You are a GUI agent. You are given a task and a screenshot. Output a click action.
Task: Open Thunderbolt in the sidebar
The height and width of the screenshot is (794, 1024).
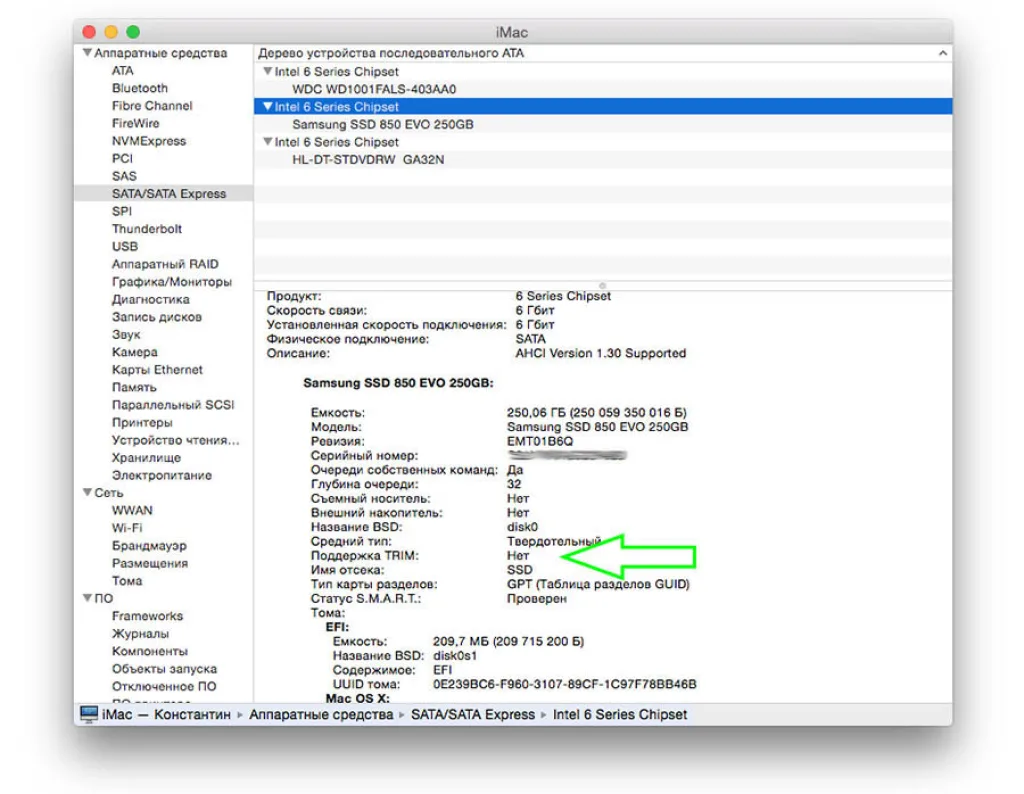pyautogui.click(x=147, y=229)
